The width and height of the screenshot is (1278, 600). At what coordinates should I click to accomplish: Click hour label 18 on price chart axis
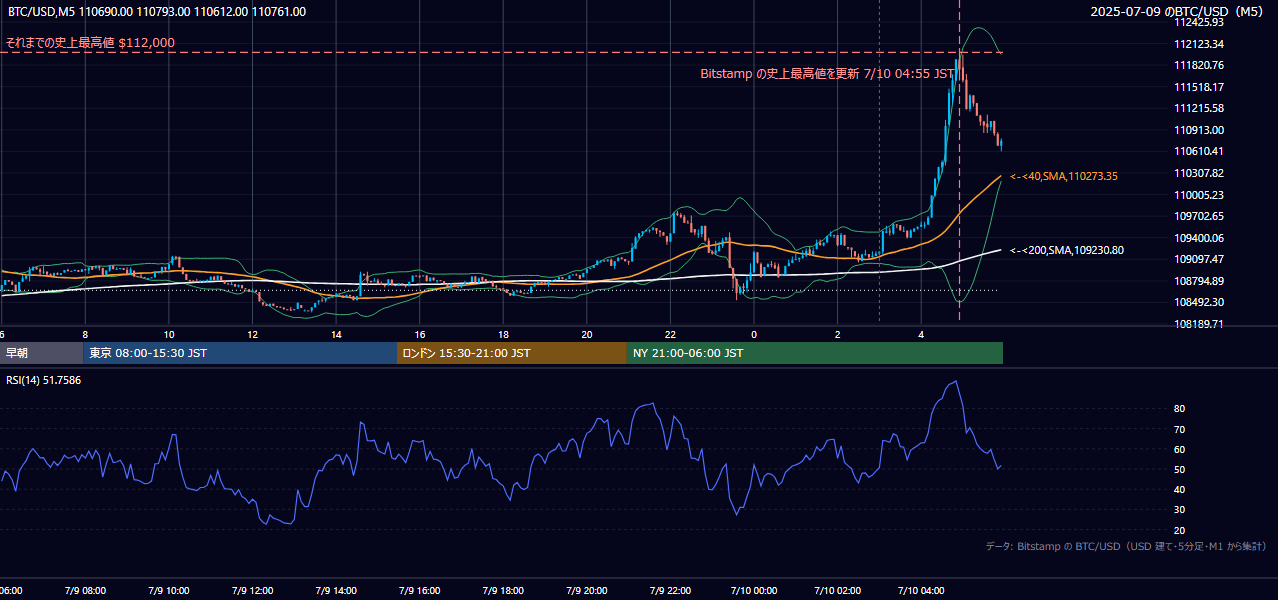coord(503,335)
